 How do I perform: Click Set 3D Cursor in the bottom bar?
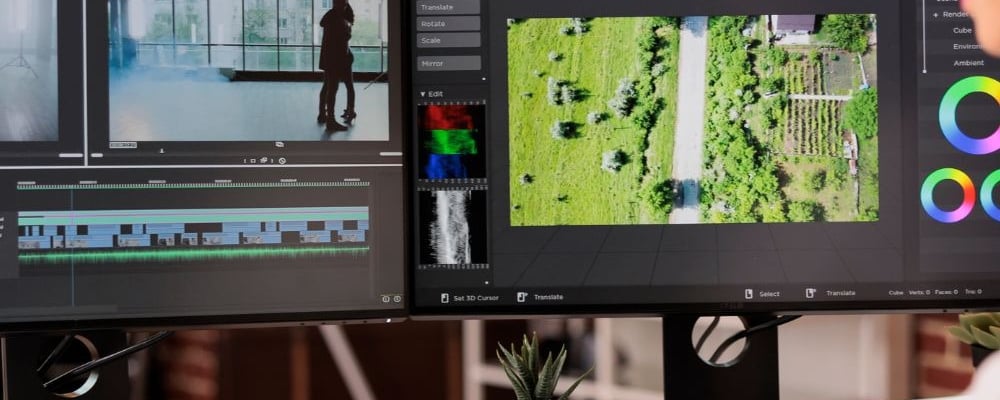[x=469, y=298]
